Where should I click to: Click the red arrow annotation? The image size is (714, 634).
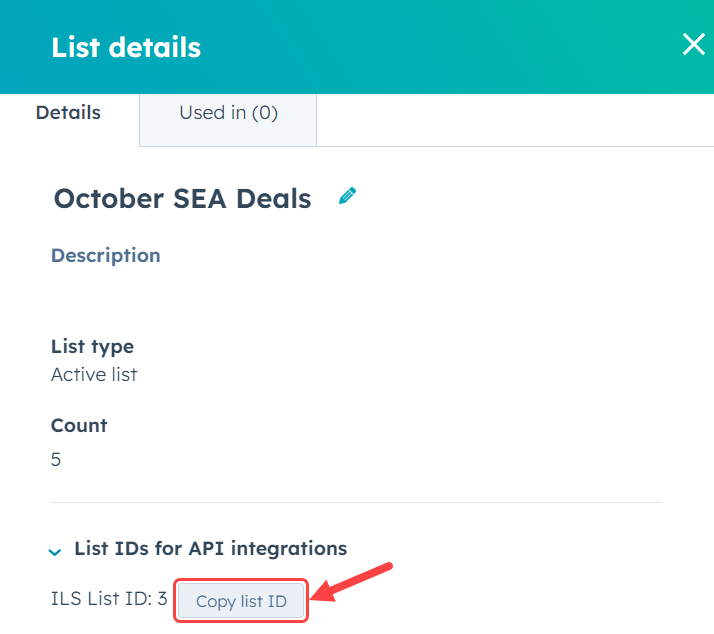click(x=354, y=584)
